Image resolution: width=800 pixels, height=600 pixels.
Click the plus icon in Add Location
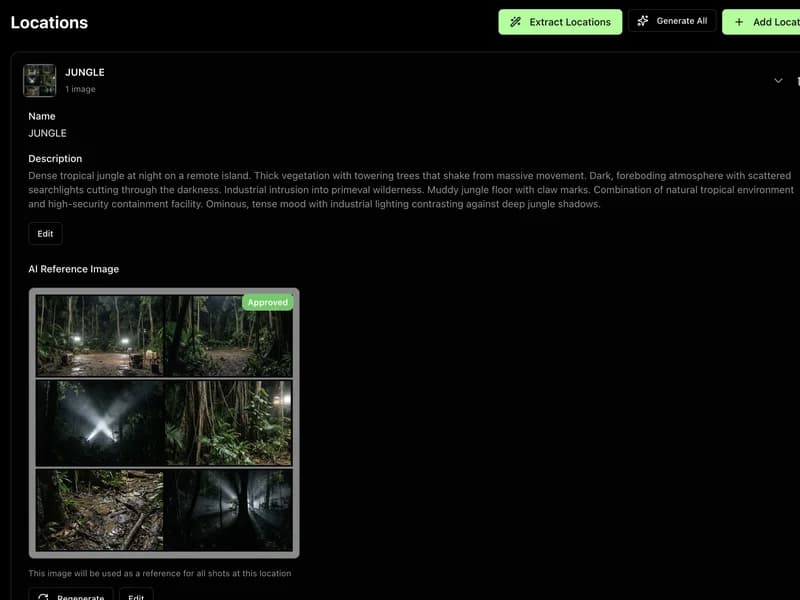click(739, 22)
